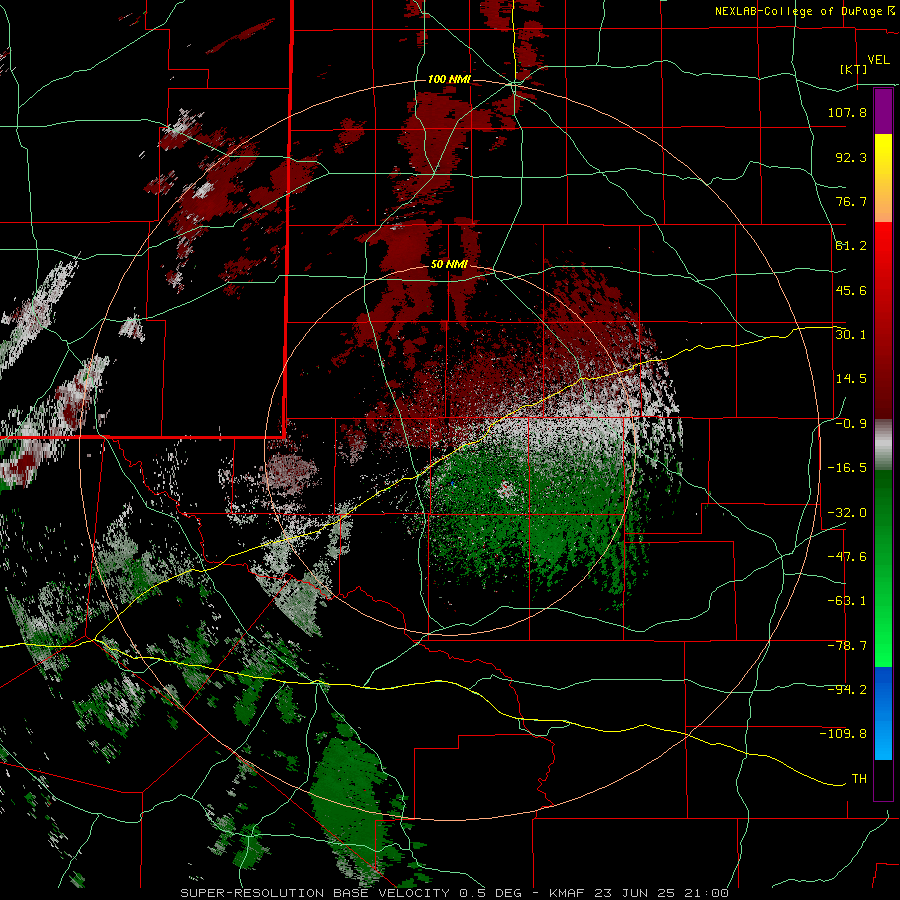Click the [KT] units label

coord(854,69)
